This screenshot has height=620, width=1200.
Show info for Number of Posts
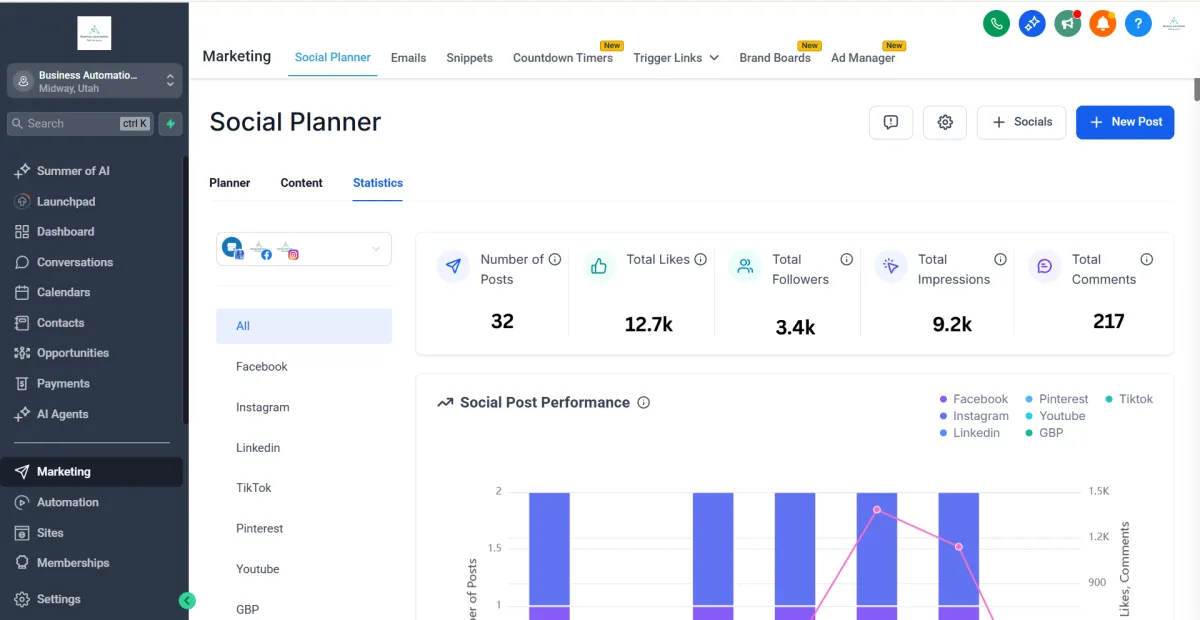pyautogui.click(x=555, y=259)
